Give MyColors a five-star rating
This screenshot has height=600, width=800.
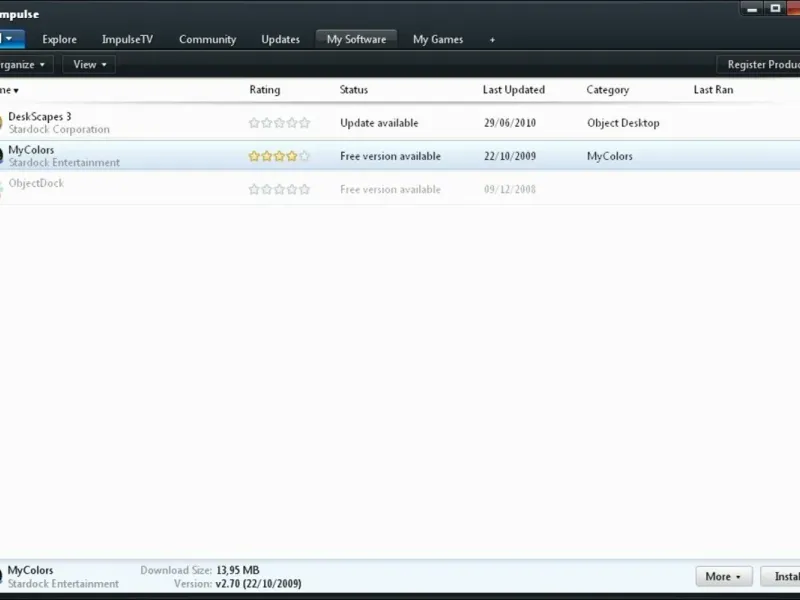[x=305, y=156]
